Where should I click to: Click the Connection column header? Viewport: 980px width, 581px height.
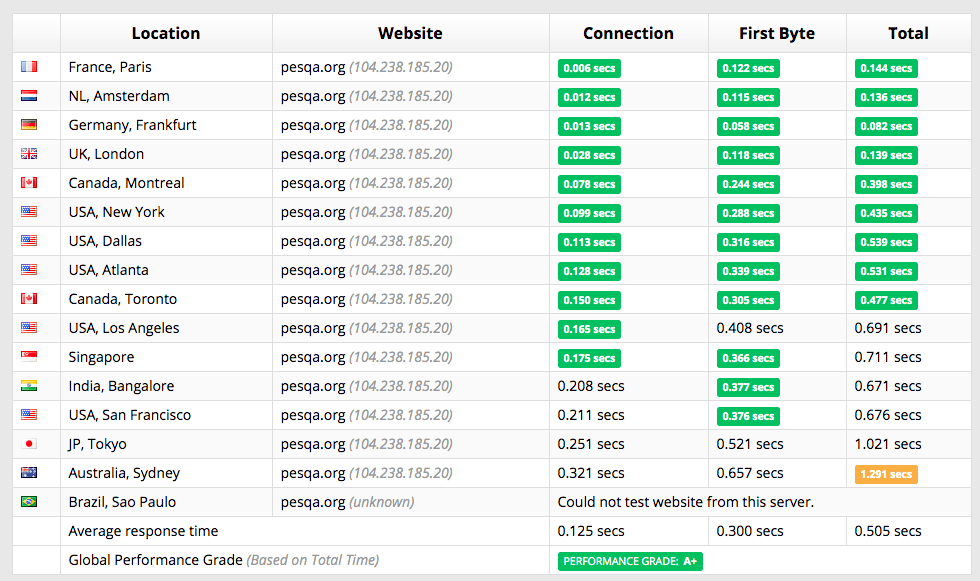628,33
